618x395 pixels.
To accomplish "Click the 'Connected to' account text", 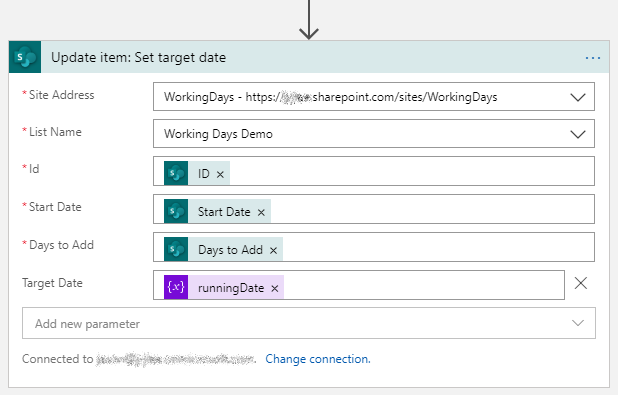I will click(139, 359).
